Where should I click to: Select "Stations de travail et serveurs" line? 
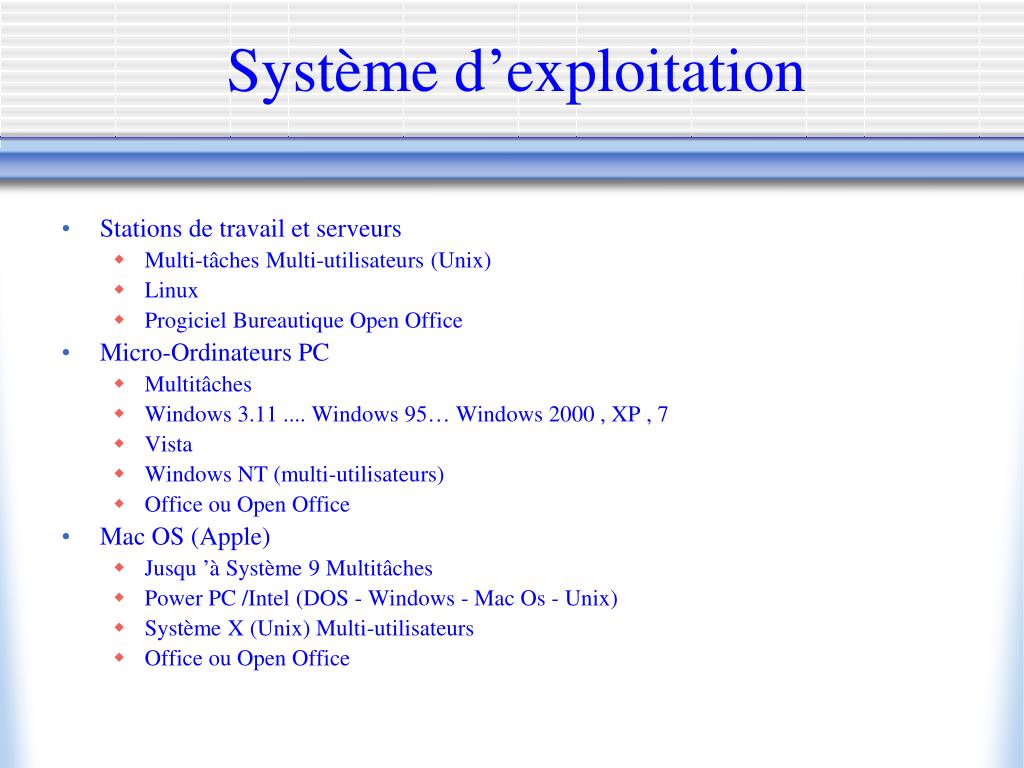click(x=250, y=229)
